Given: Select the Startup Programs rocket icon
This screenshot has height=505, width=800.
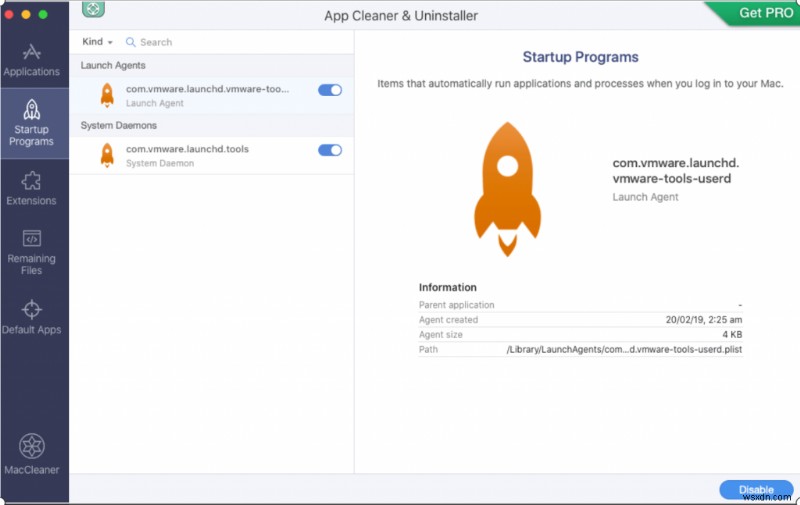Looking at the screenshot, I should pos(32,110).
